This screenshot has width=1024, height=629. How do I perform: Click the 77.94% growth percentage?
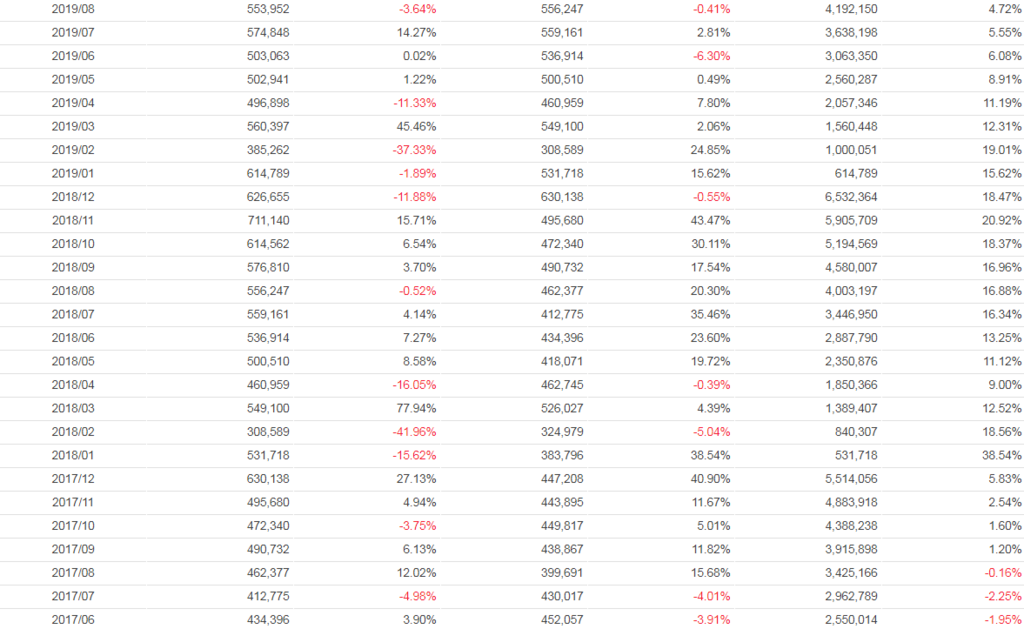[x=415, y=409]
